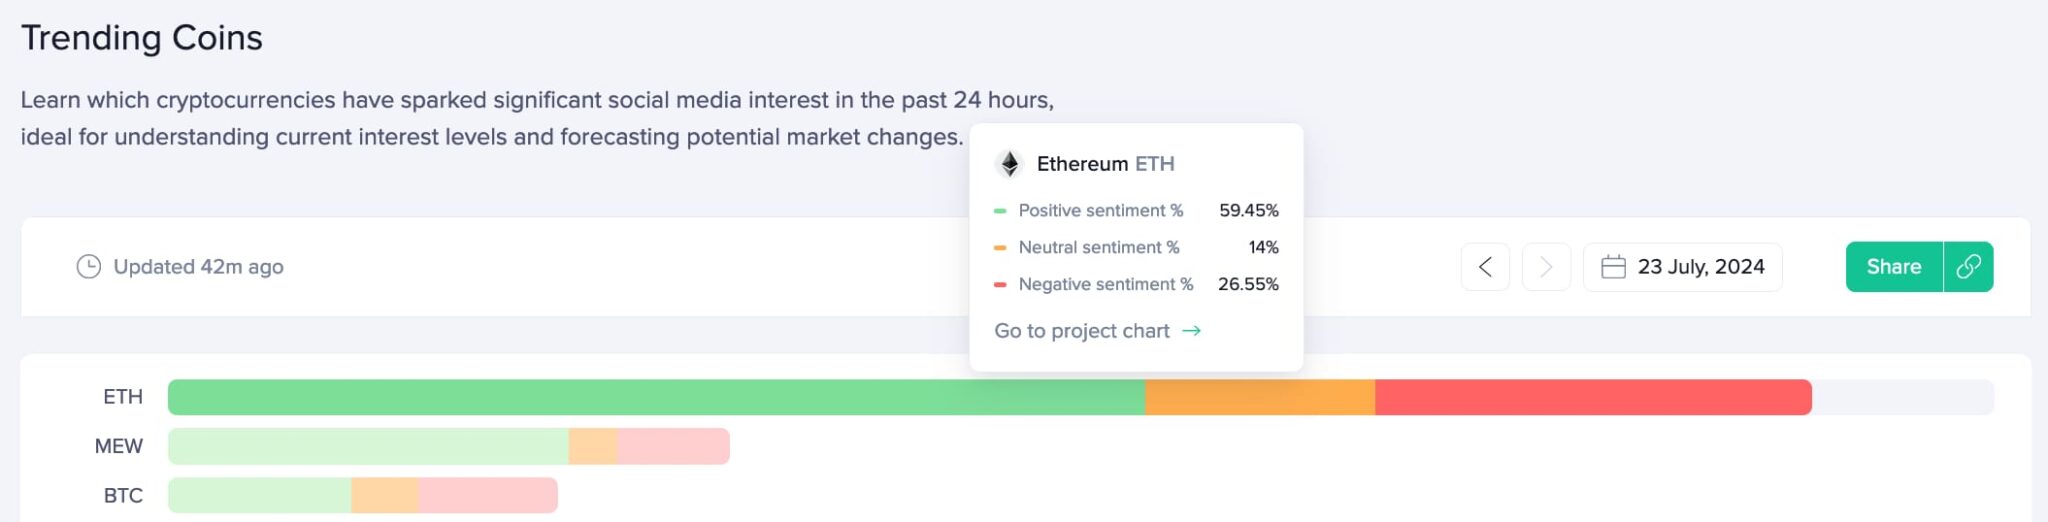The height and width of the screenshot is (522, 2048).
Task: Click the BTC pink negative bar segment
Action: pos(487,496)
